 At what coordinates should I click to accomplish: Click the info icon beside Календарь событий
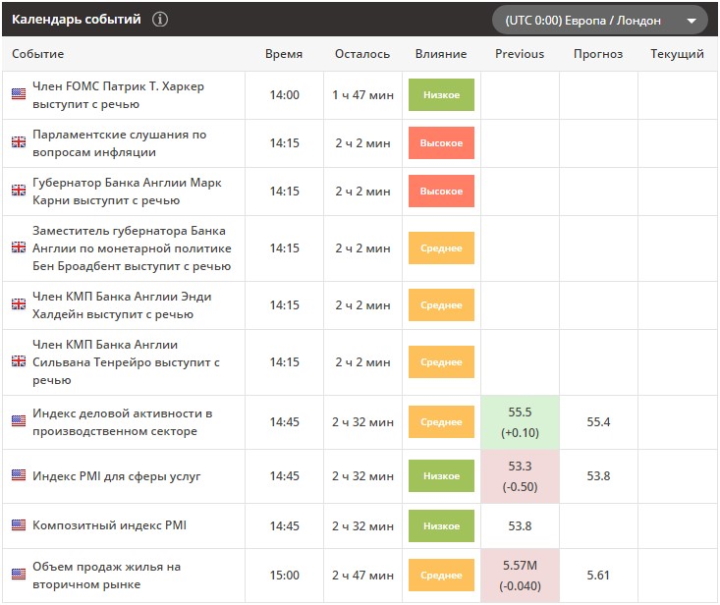coord(161,19)
